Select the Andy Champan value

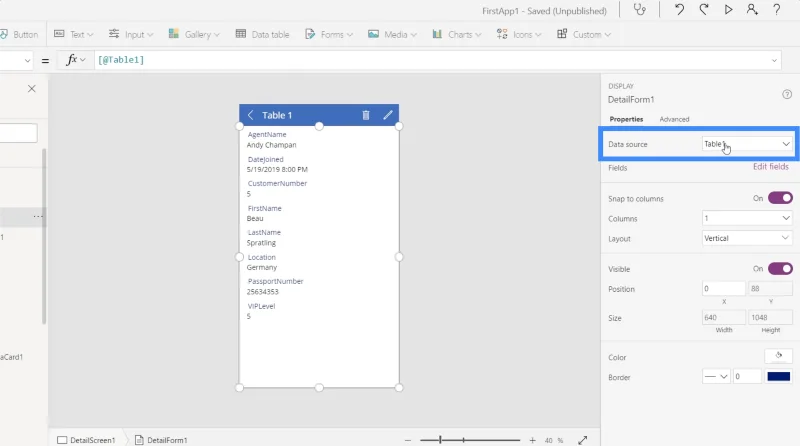tap(271, 145)
